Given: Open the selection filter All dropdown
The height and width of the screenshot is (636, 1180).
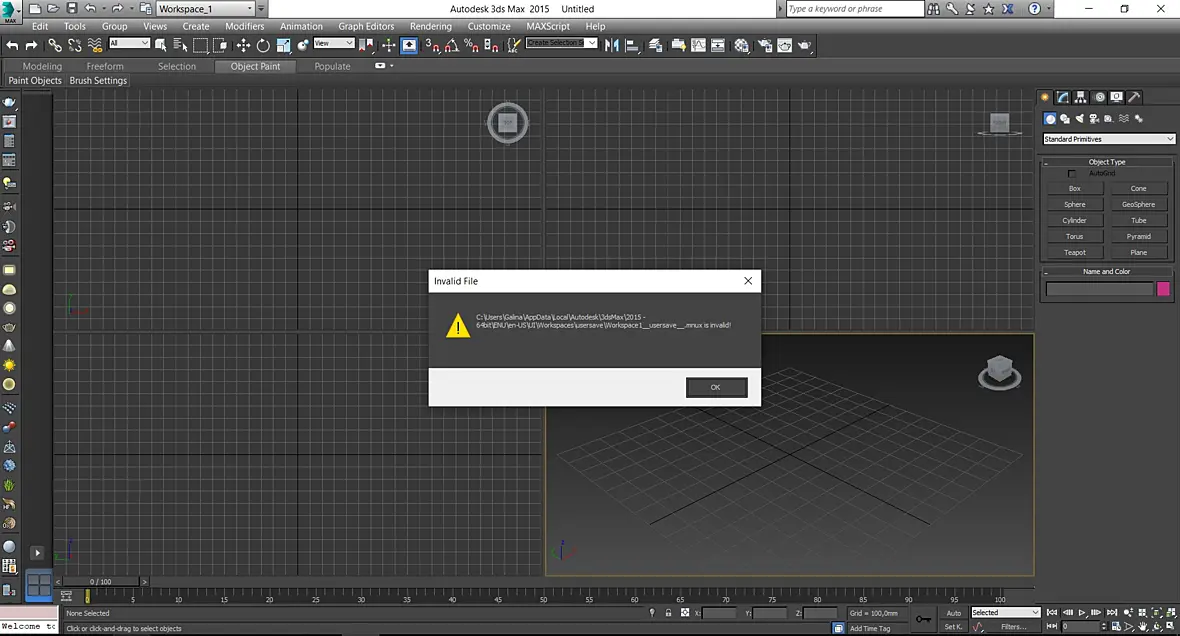Looking at the screenshot, I should 129,44.
